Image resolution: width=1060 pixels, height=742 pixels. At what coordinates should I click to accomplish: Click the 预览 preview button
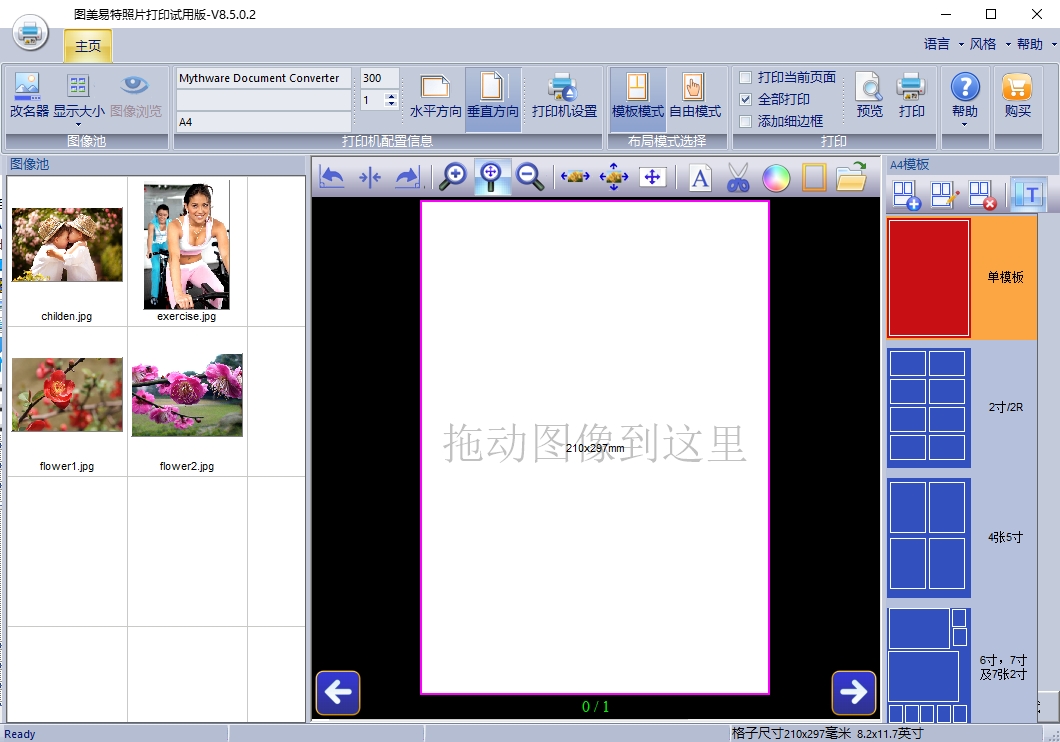click(x=869, y=96)
